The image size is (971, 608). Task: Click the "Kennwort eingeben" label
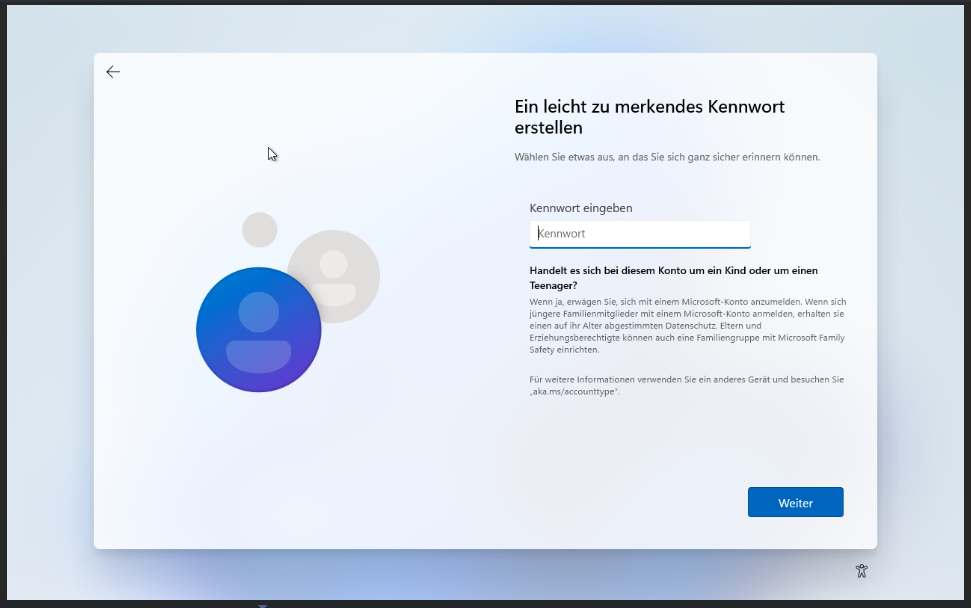click(x=581, y=208)
